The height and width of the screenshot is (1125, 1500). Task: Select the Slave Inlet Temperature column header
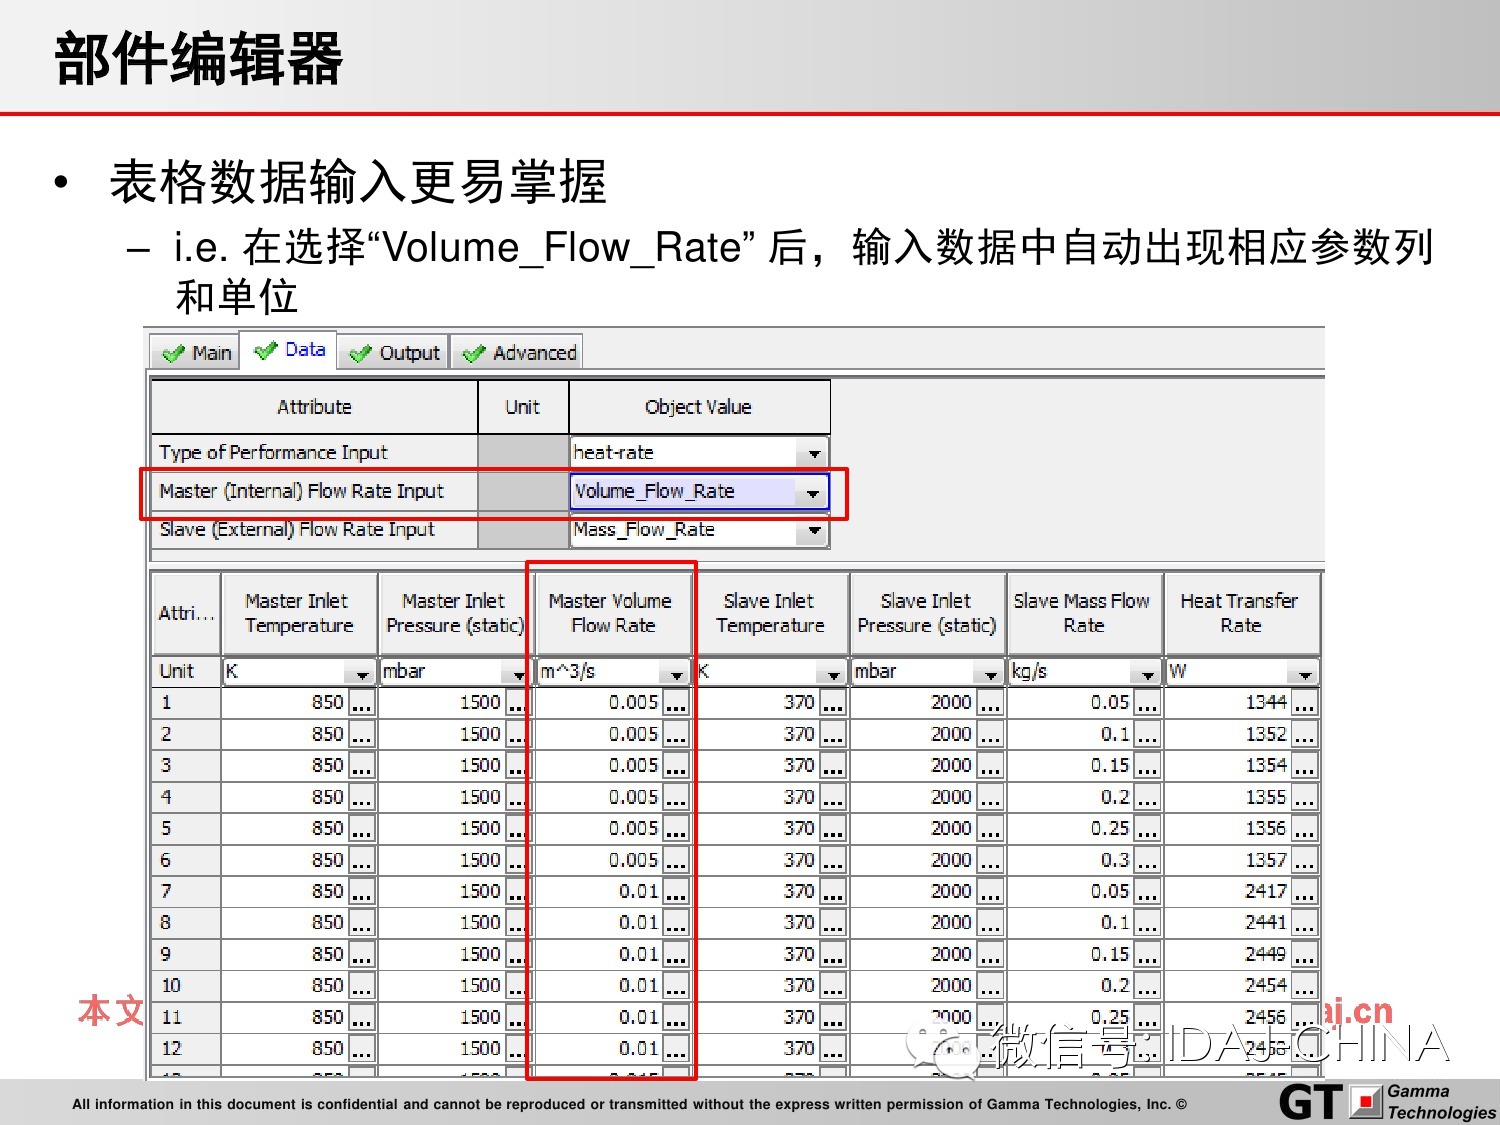pos(770,613)
